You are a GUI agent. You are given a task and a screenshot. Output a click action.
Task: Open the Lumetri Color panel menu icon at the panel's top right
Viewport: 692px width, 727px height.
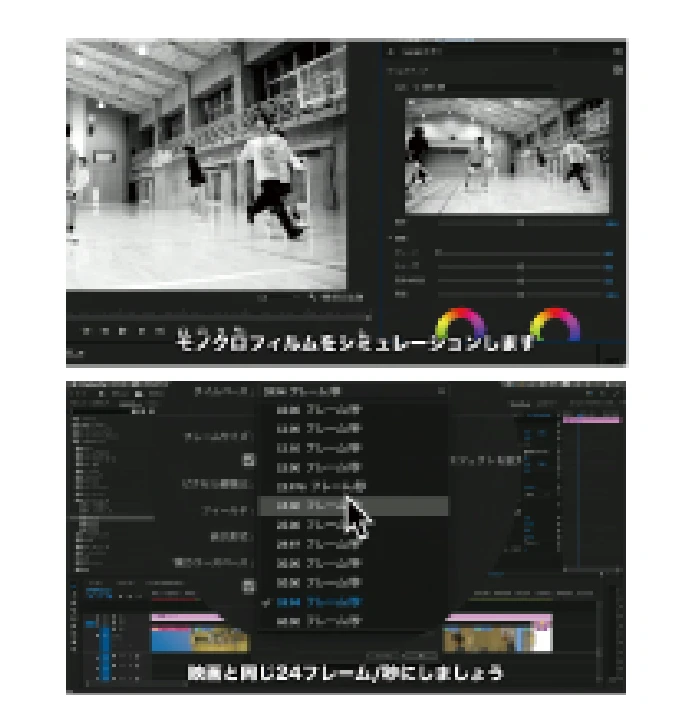(618, 51)
